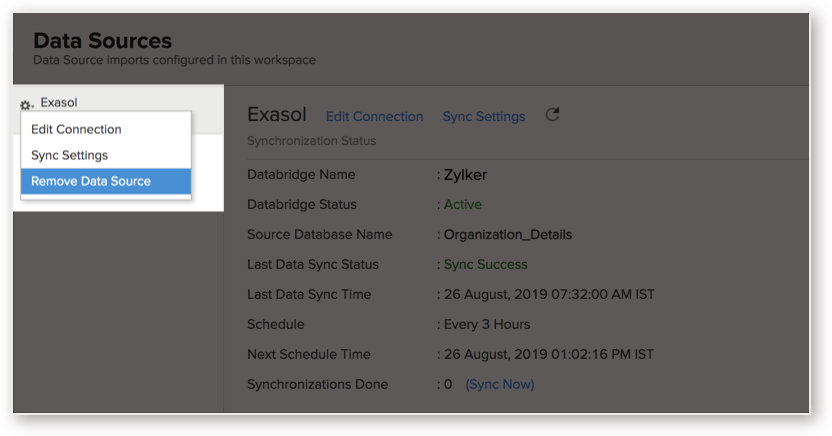Click the Data Sources page title
Screen dimensions: 832x436
pyautogui.click(x=102, y=41)
